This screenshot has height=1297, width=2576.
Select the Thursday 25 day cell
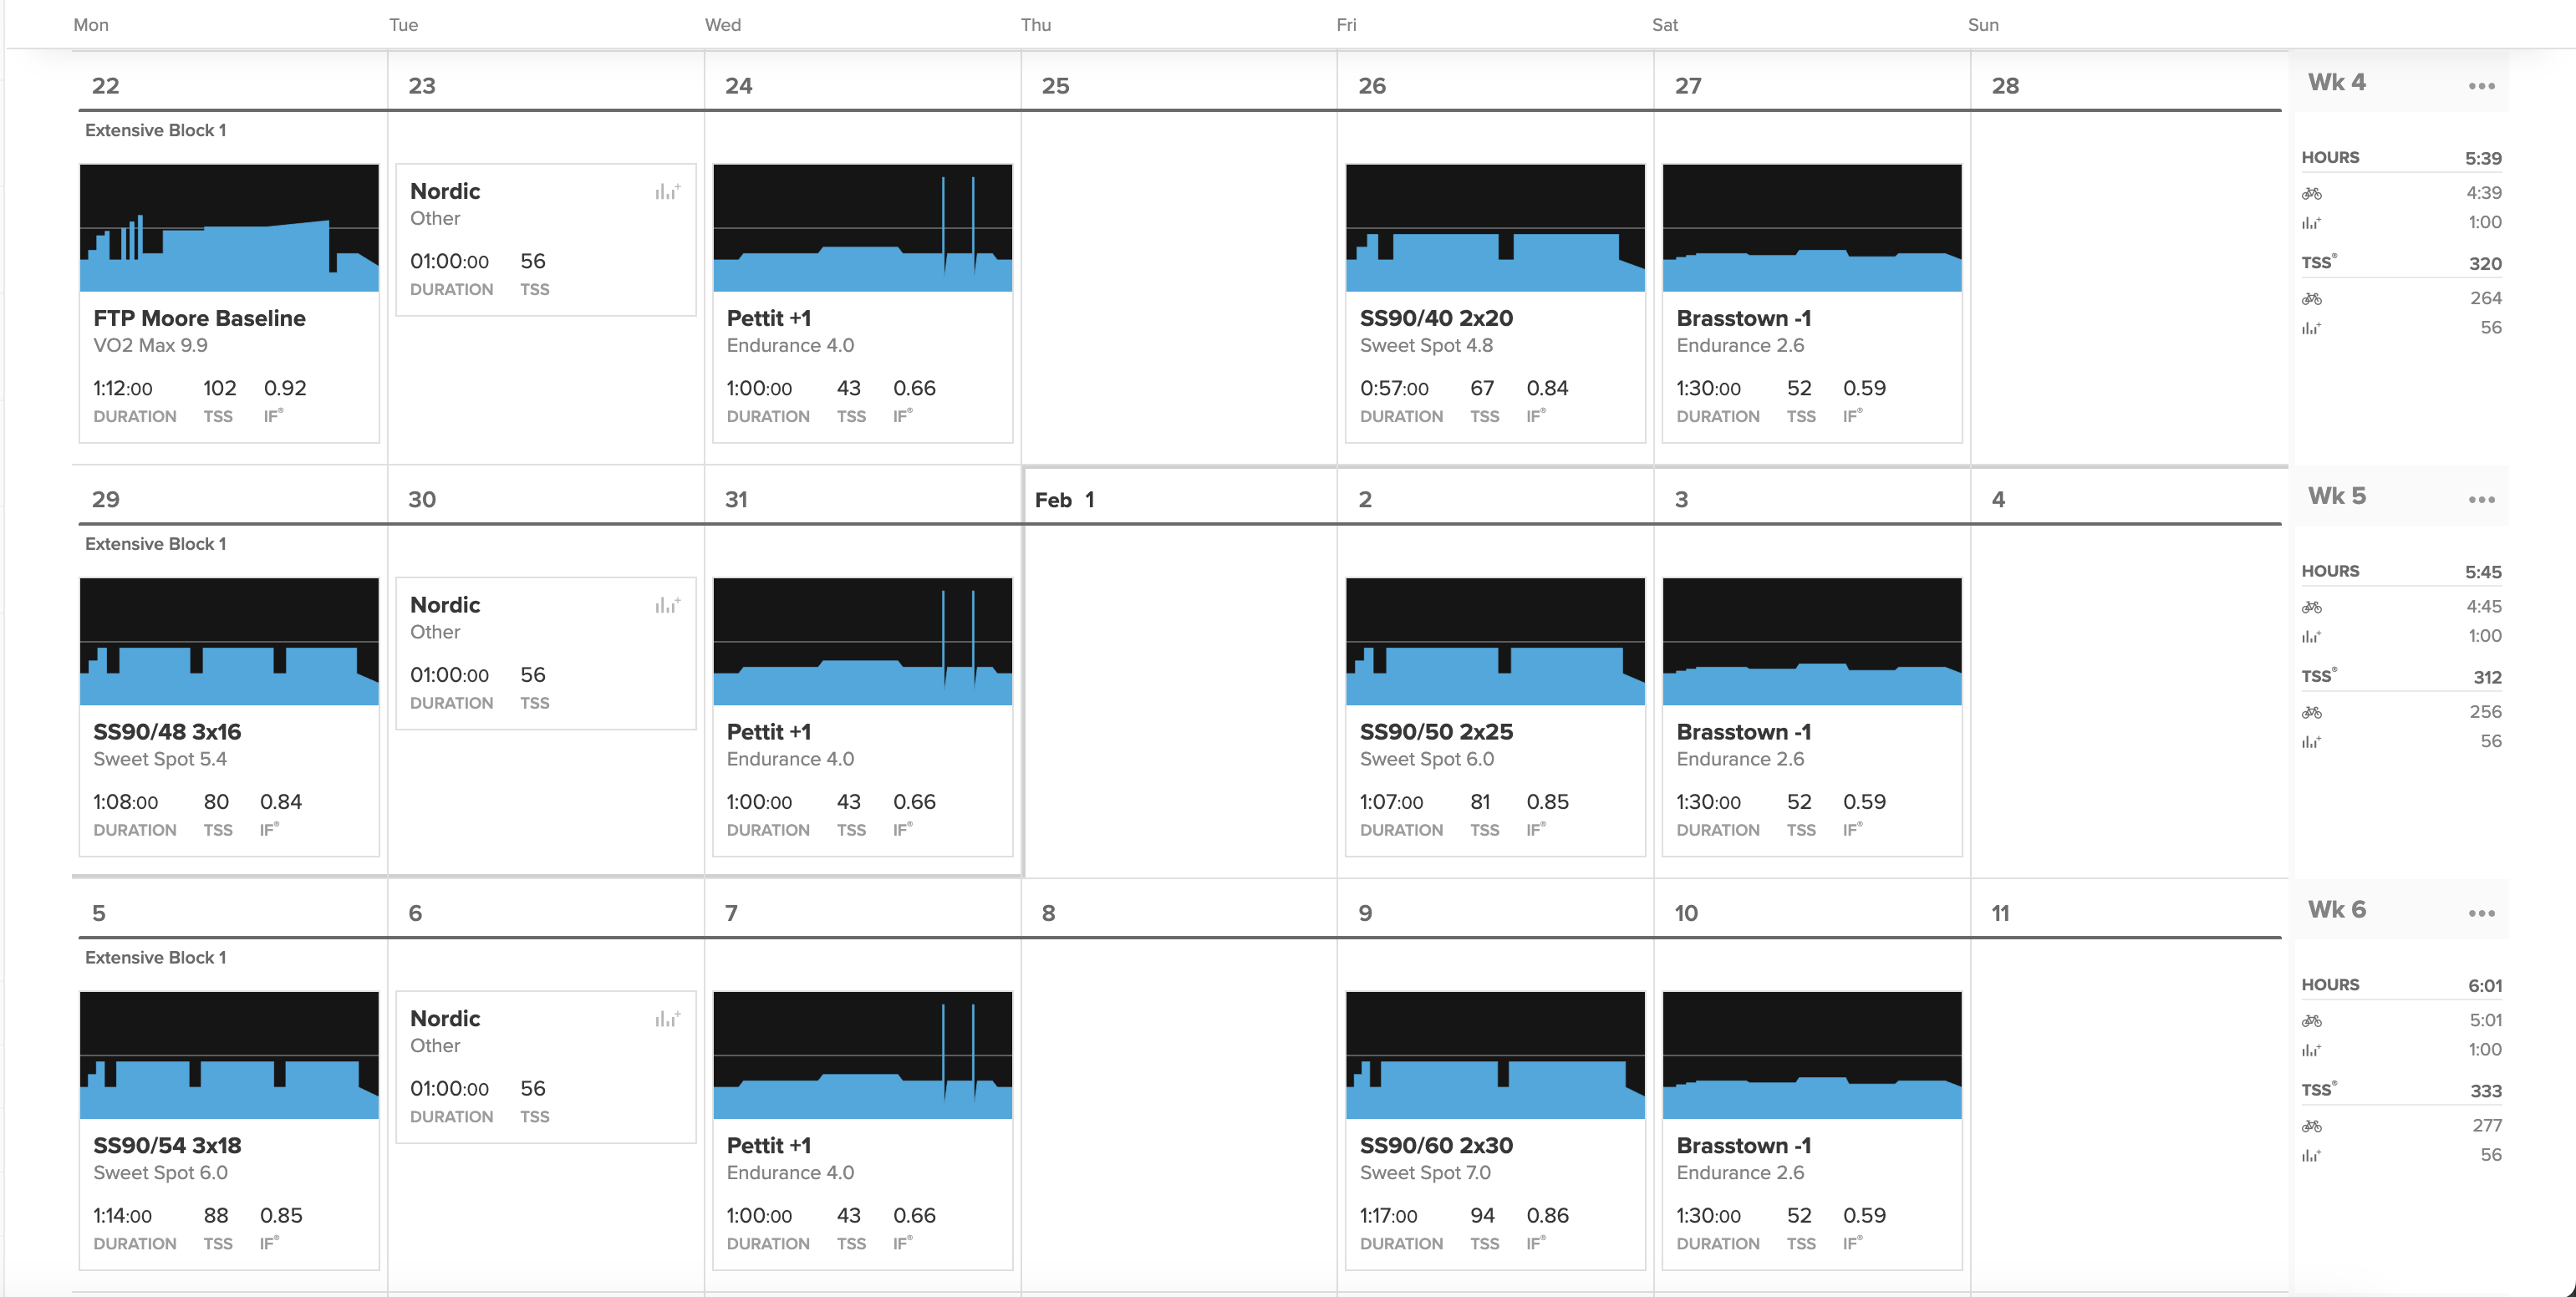(1179, 258)
